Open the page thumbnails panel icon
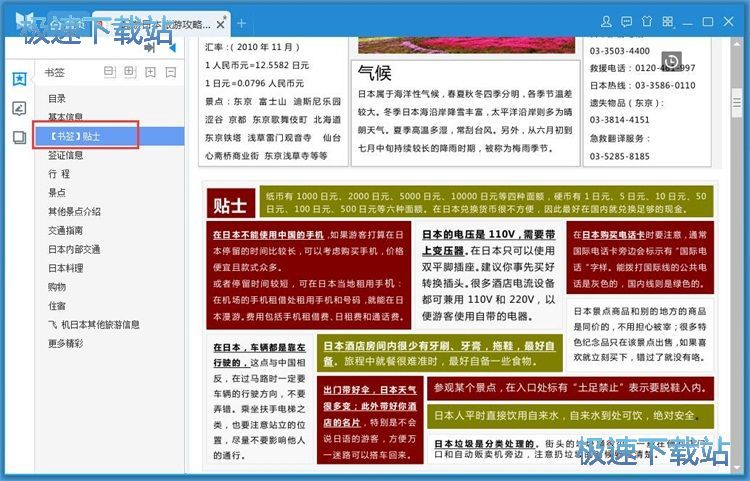750x481 pixels. (x=19, y=138)
